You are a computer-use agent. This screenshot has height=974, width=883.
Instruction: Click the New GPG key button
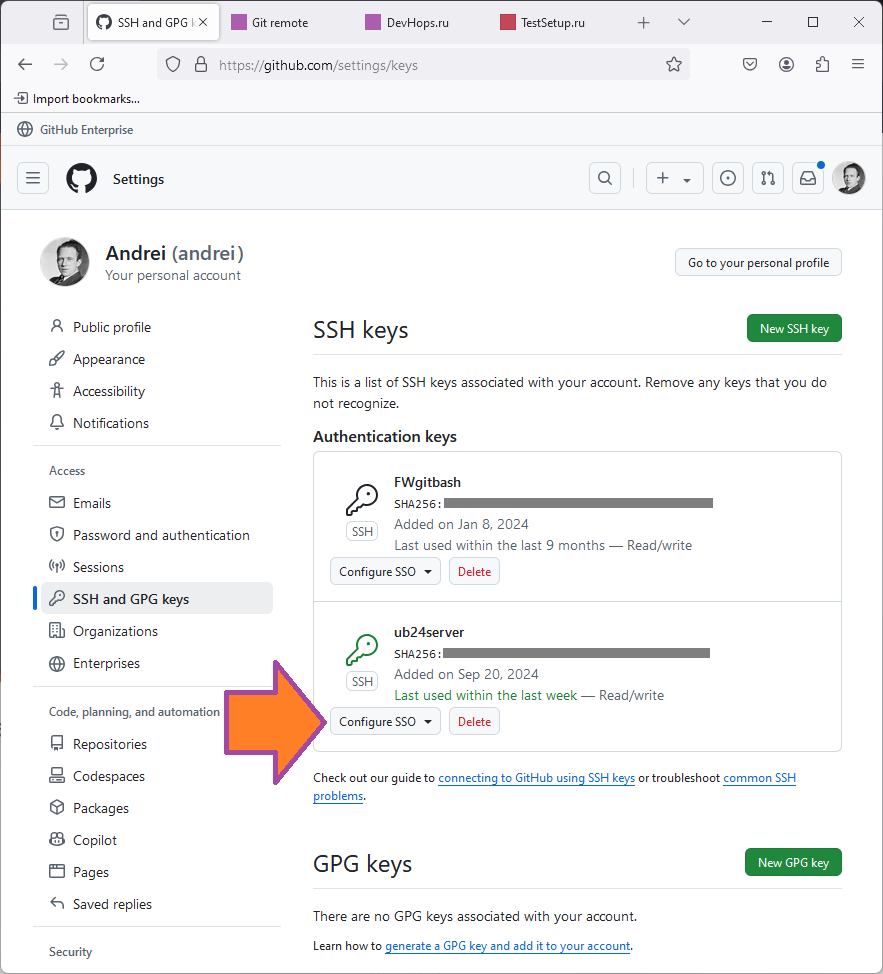(x=794, y=862)
